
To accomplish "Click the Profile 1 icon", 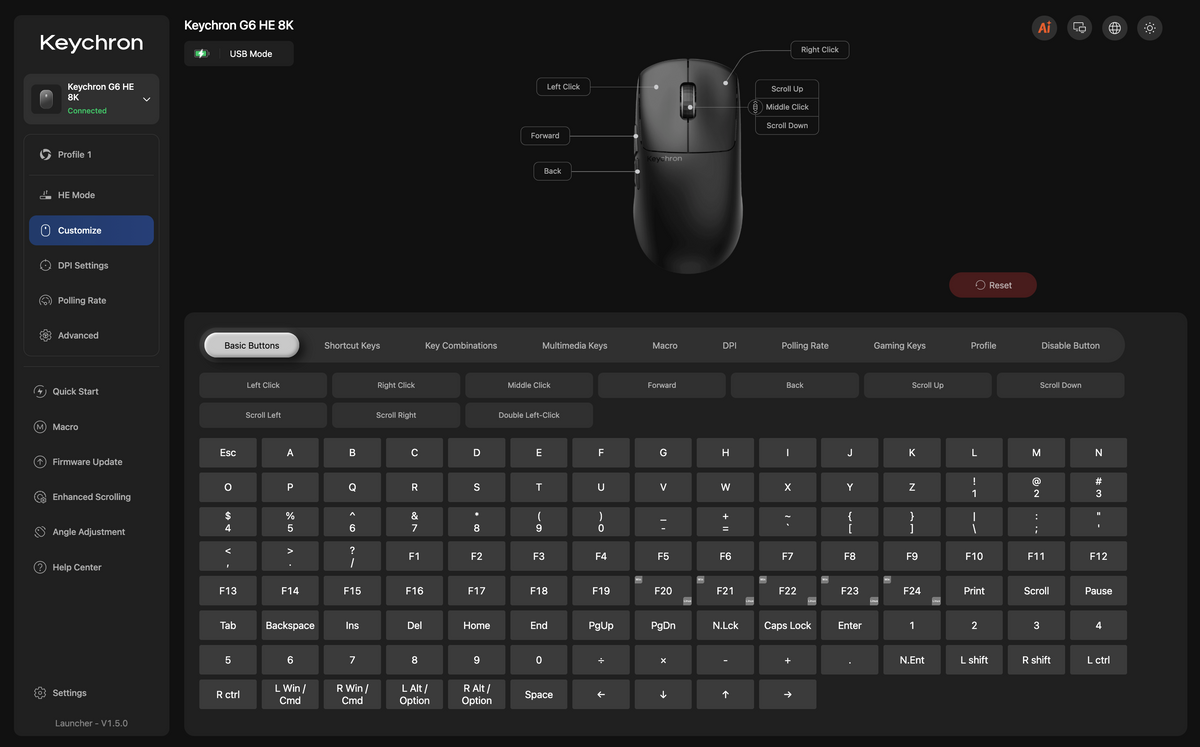I will click(45, 155).
